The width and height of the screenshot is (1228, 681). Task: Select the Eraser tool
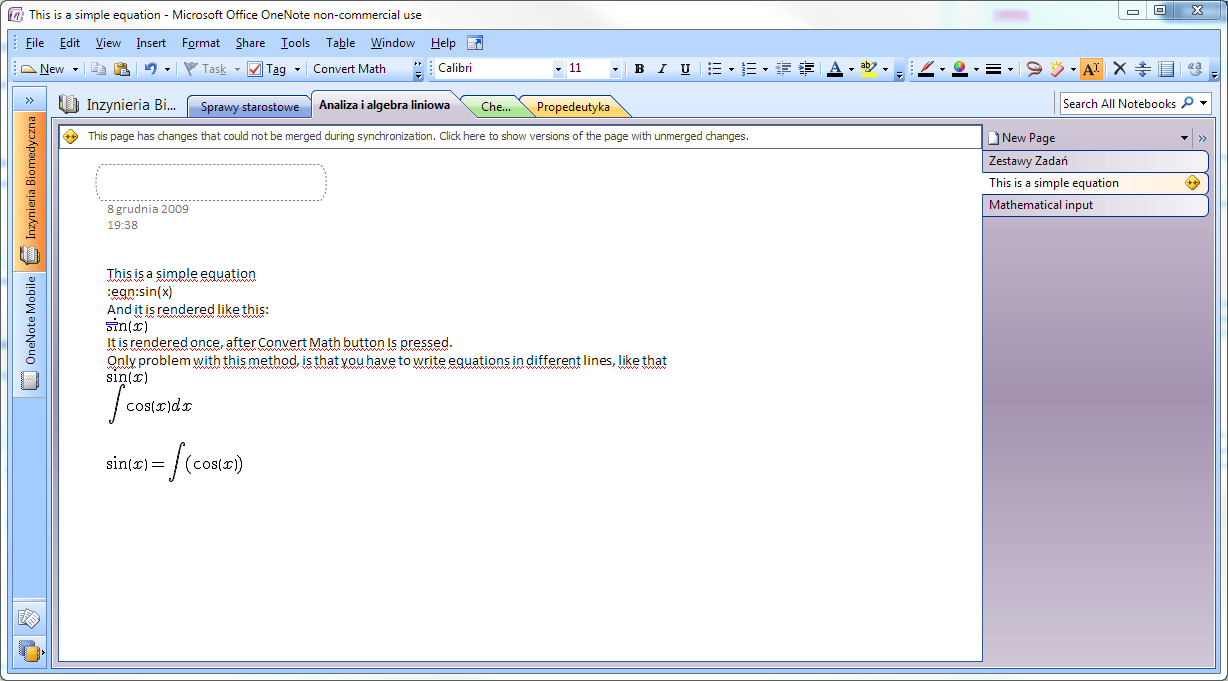point(1058,69)
